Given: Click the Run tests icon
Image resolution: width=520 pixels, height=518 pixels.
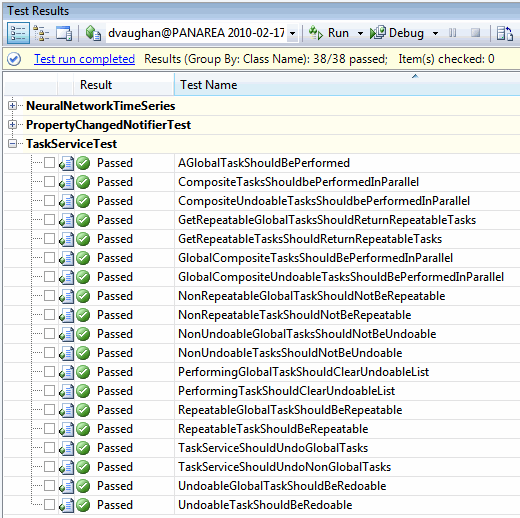Looking at the screenshot, I should tap(316, 33).
